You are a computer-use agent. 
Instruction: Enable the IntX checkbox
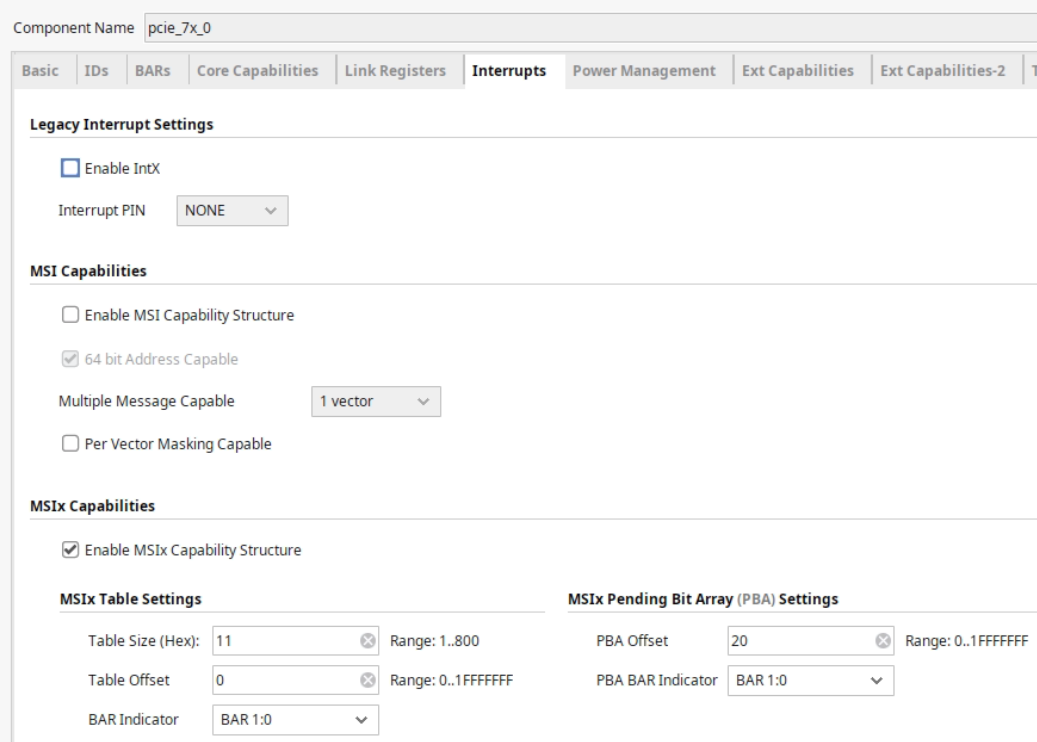point(70,168)
